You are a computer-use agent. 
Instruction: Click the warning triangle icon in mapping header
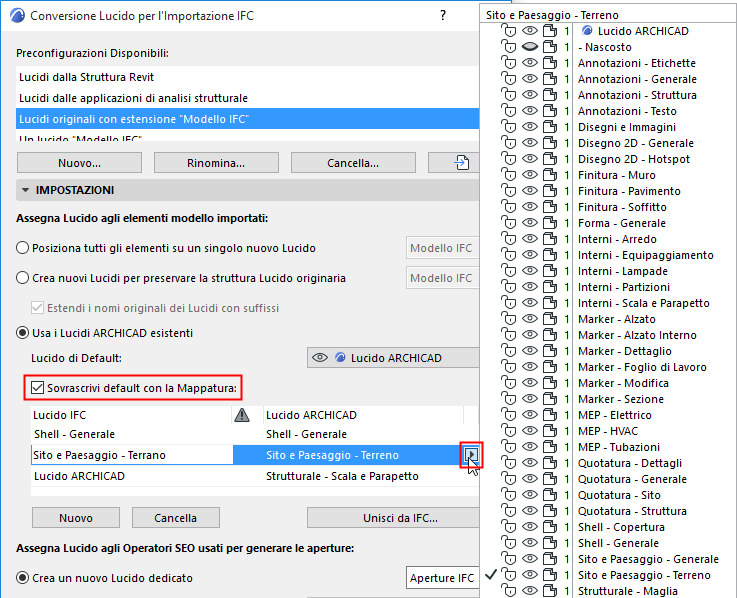click(x=242, y=415)
